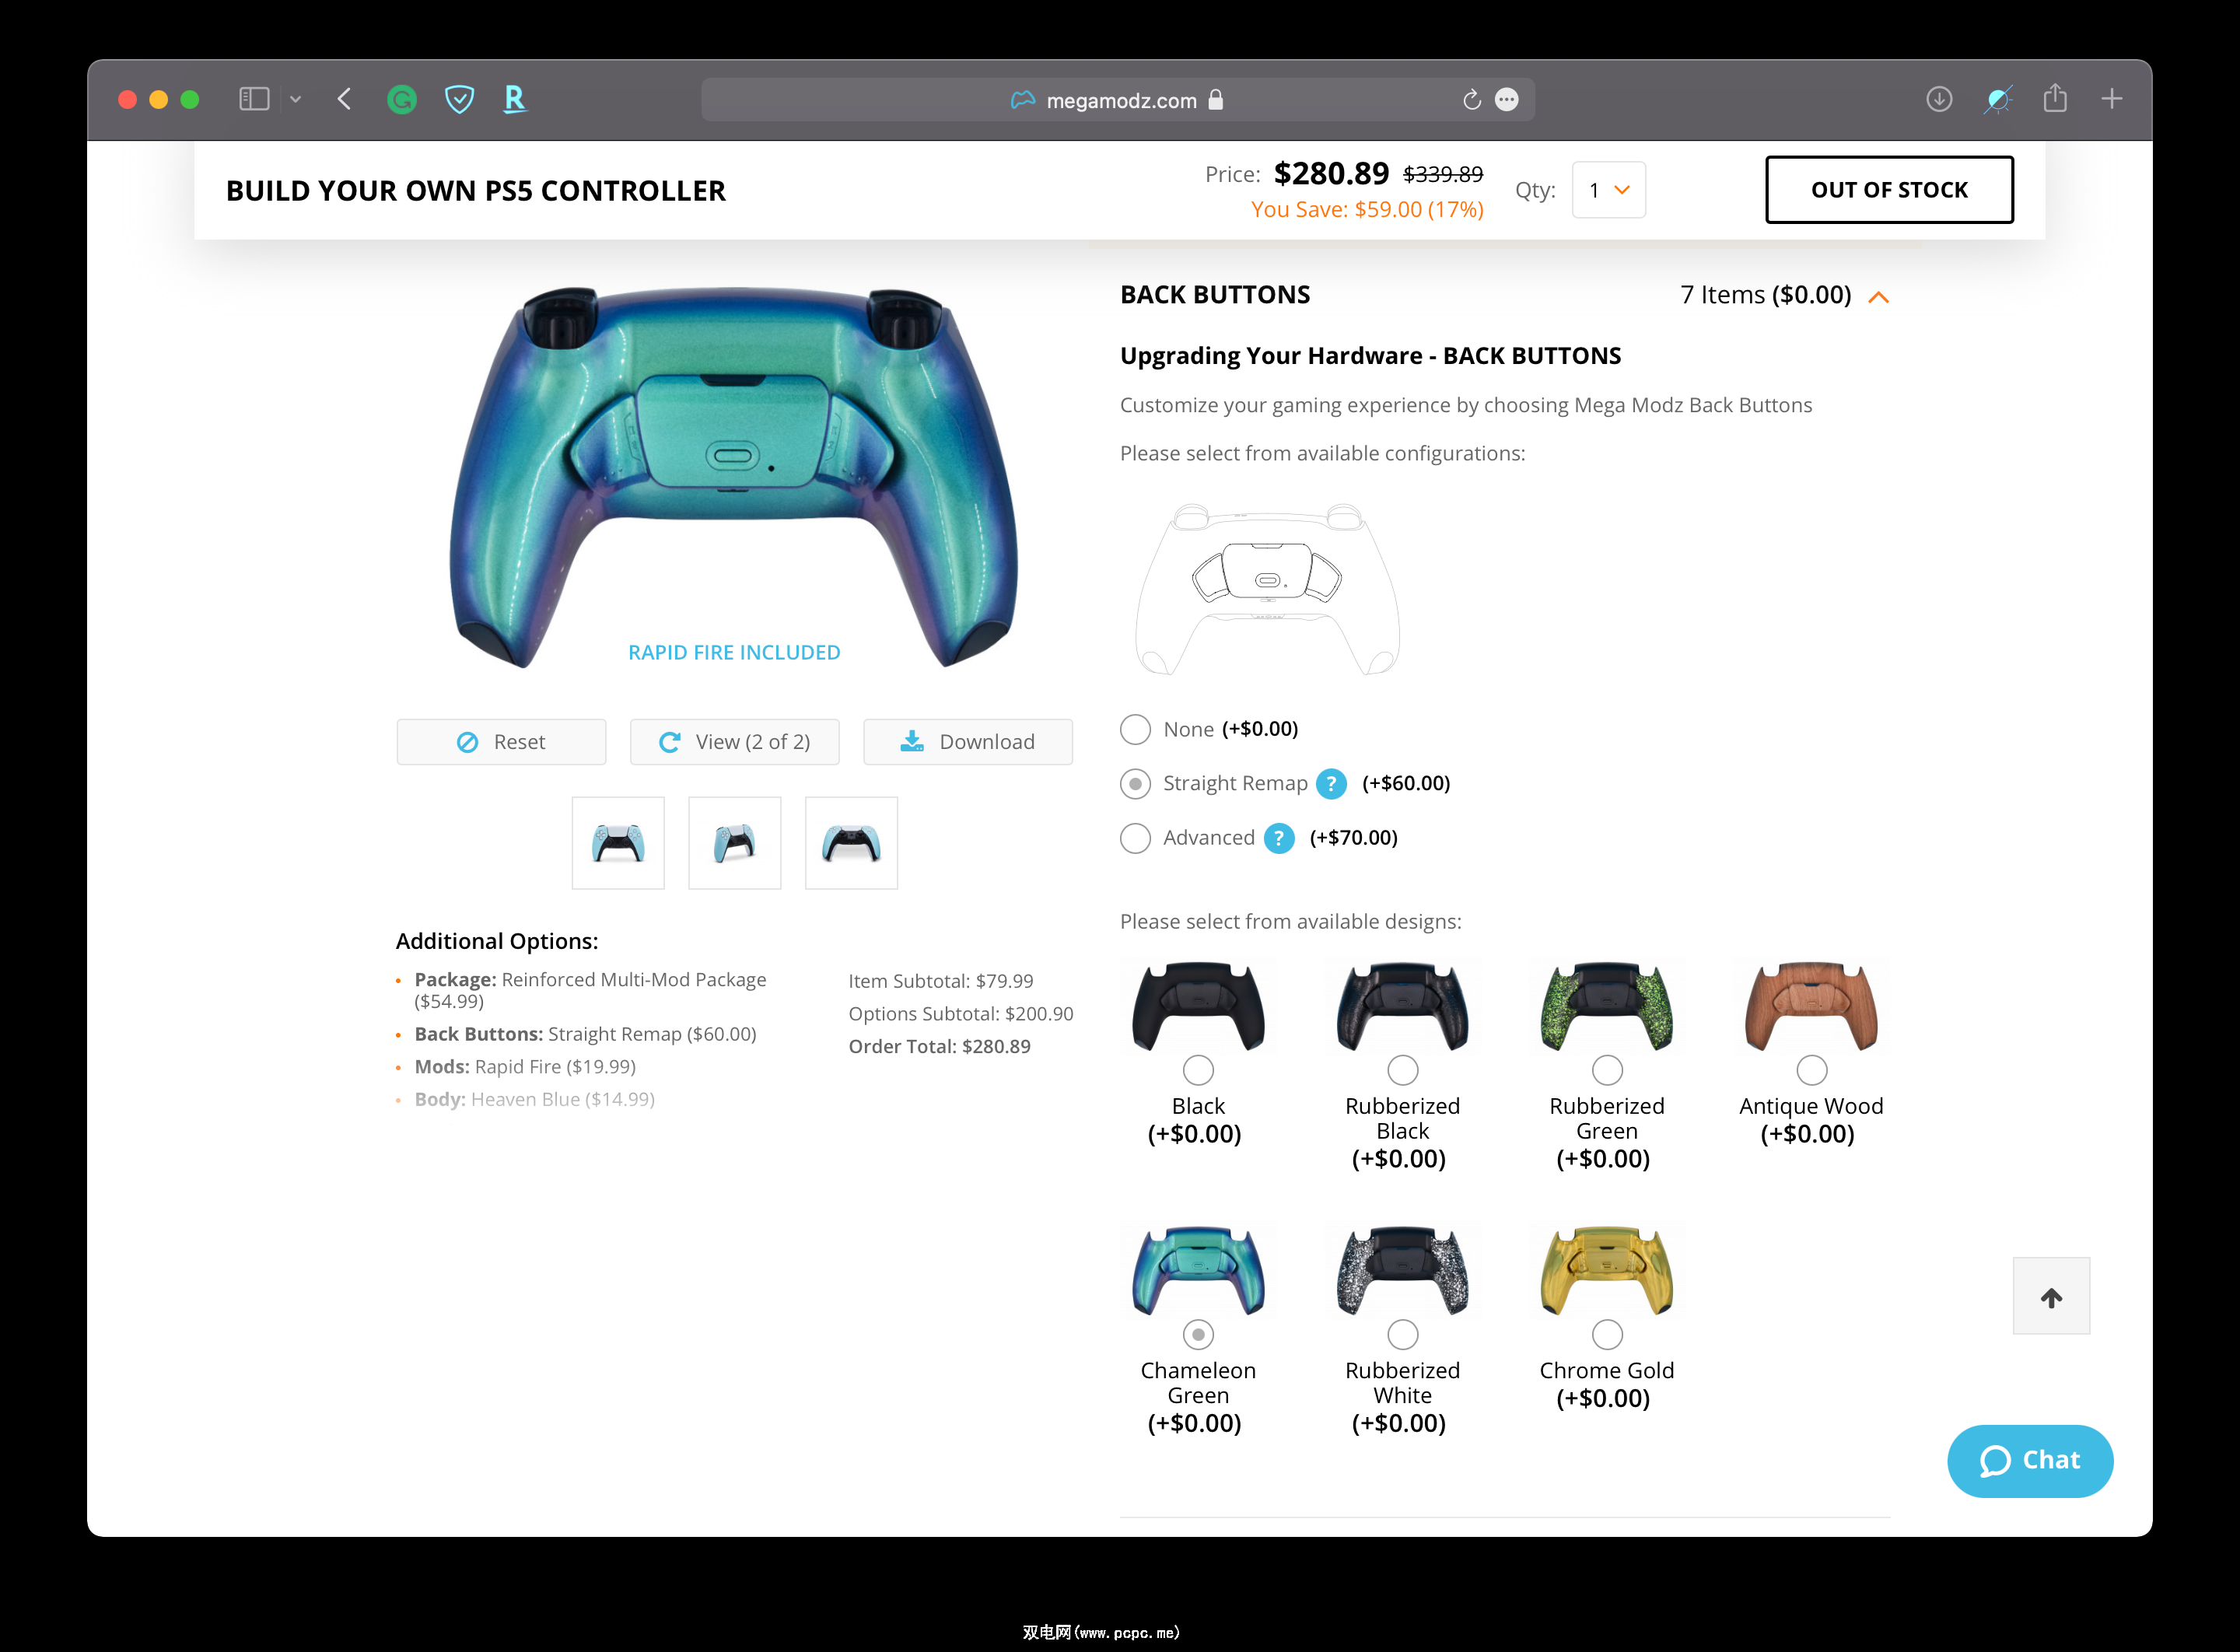Open the Grammarly extension icon
The image size is (2240, 1652).
click(x=402, y=99)
